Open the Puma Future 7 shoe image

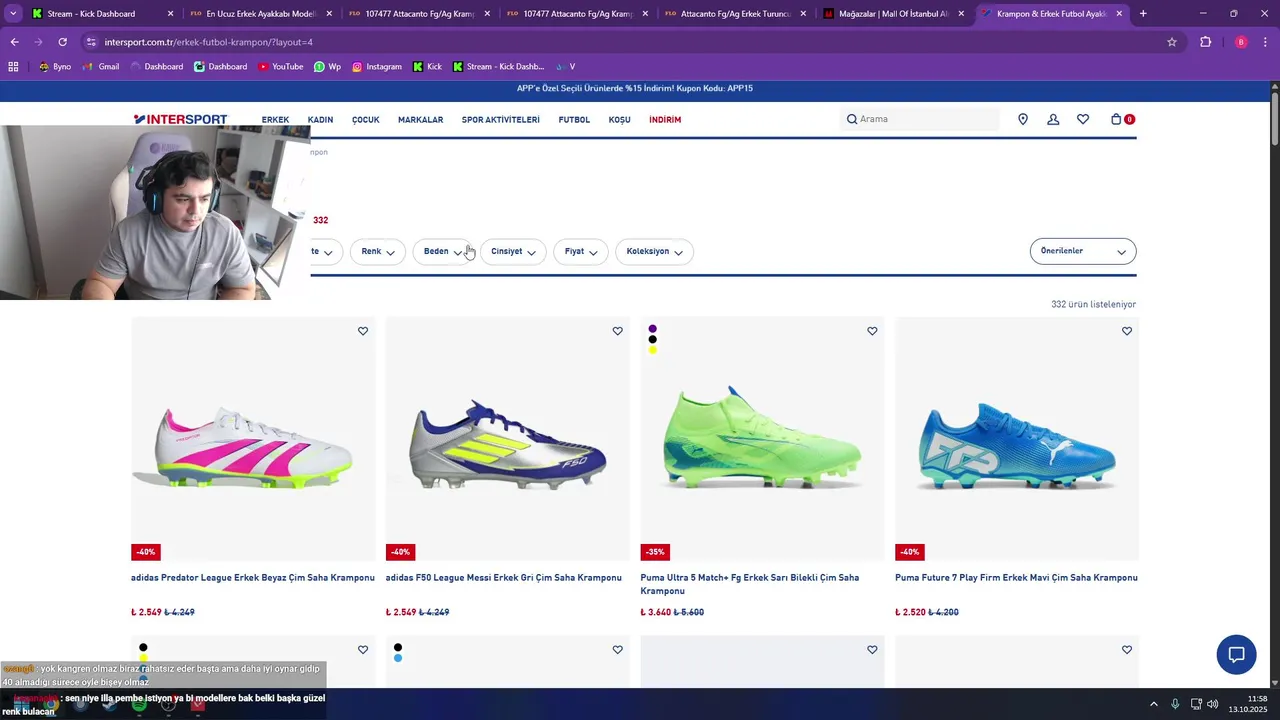pyautogui.click(x=1017, y=439)
